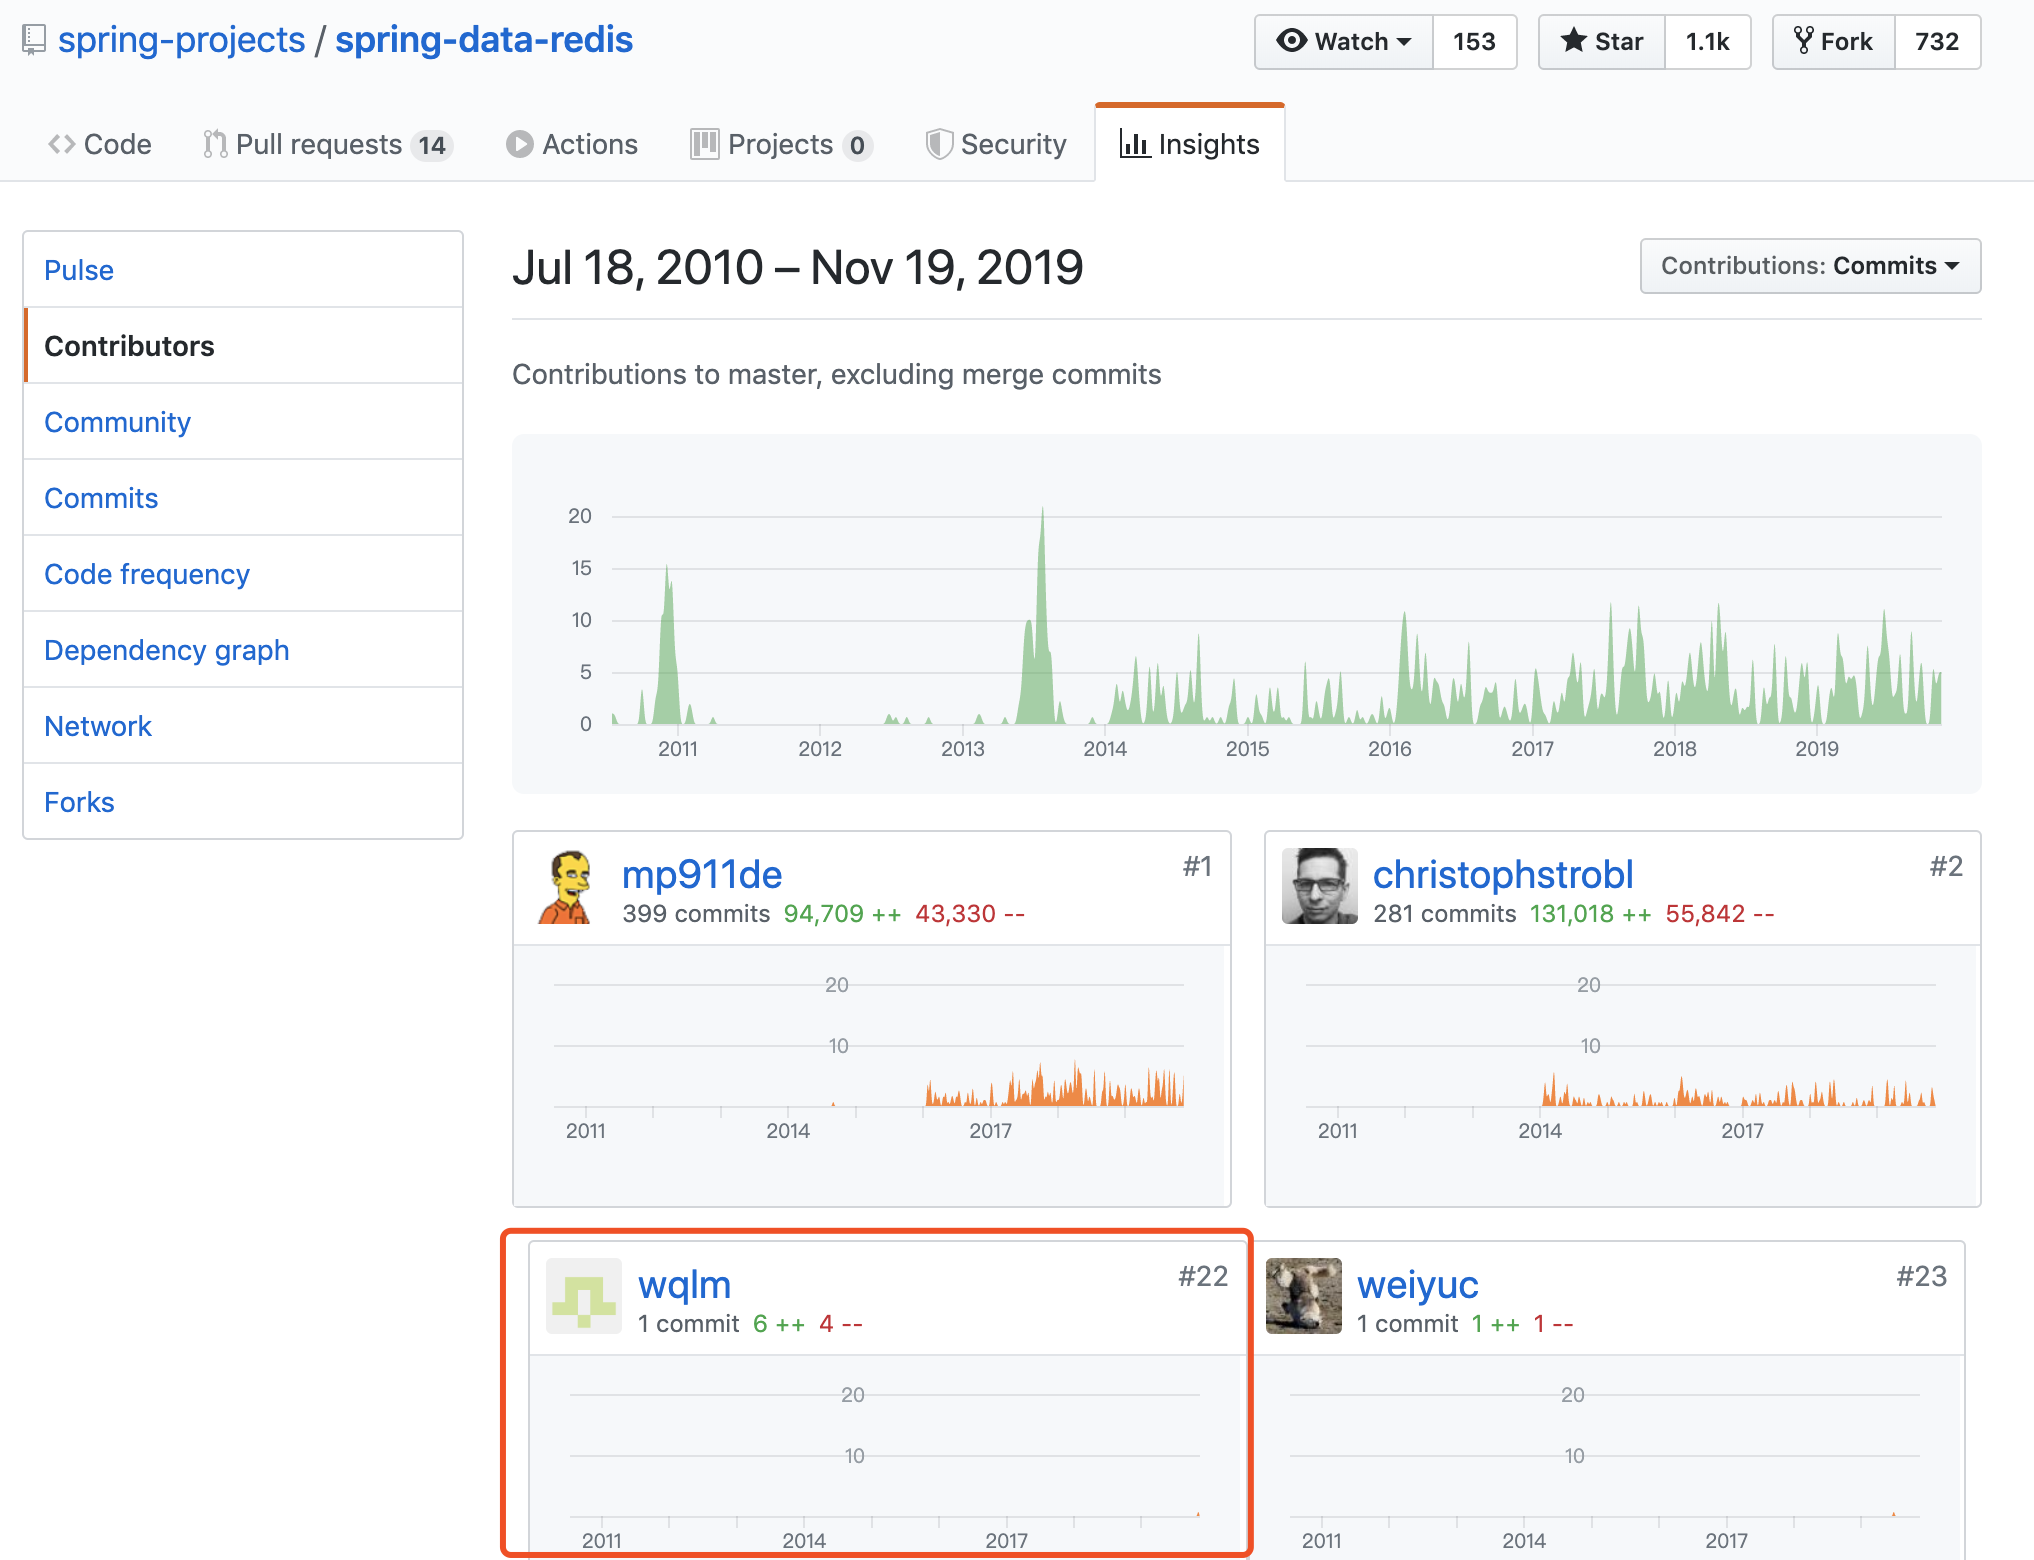The image size is (2034, 1560).
Task: Open the mp911de profile link
Action: click(702, 874)
